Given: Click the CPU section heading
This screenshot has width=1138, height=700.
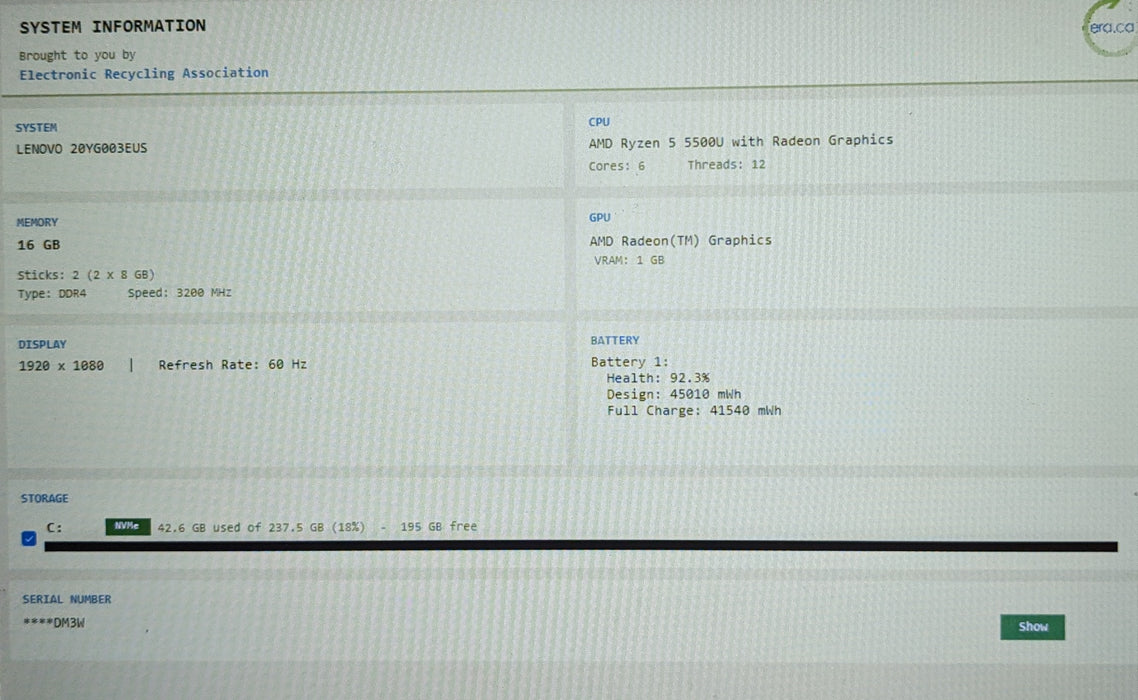Looking at the screenshot, I should [599, 122].
